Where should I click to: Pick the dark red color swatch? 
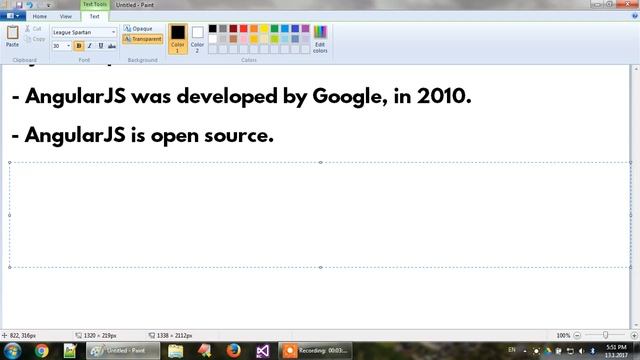(x=233, y=28)
